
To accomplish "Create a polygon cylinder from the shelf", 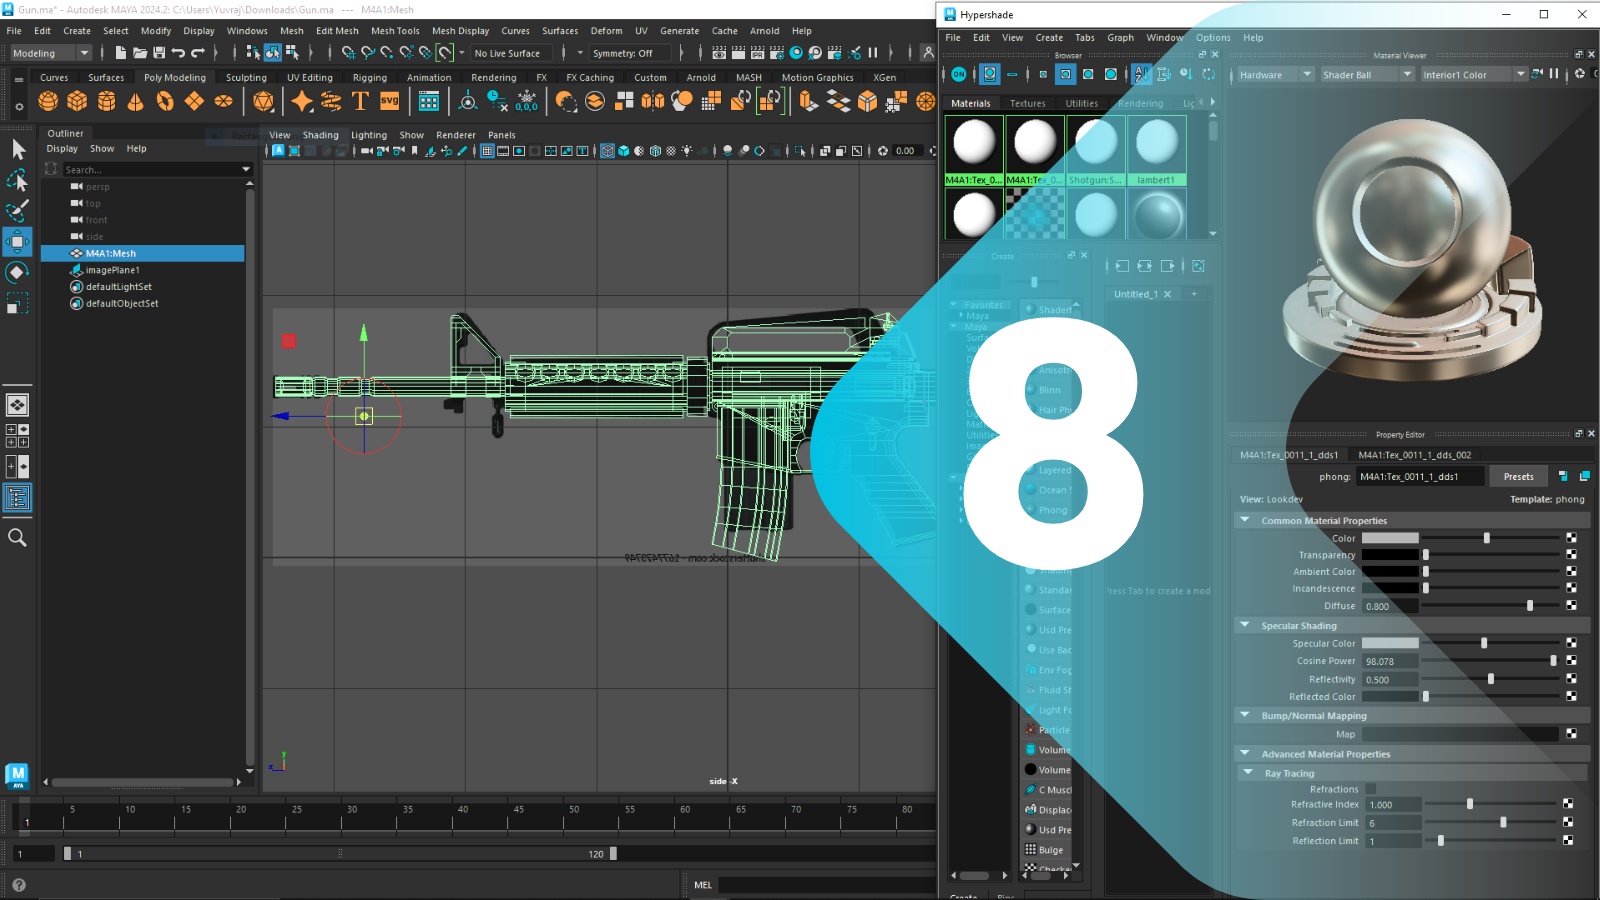I will [x=106, y=101].
